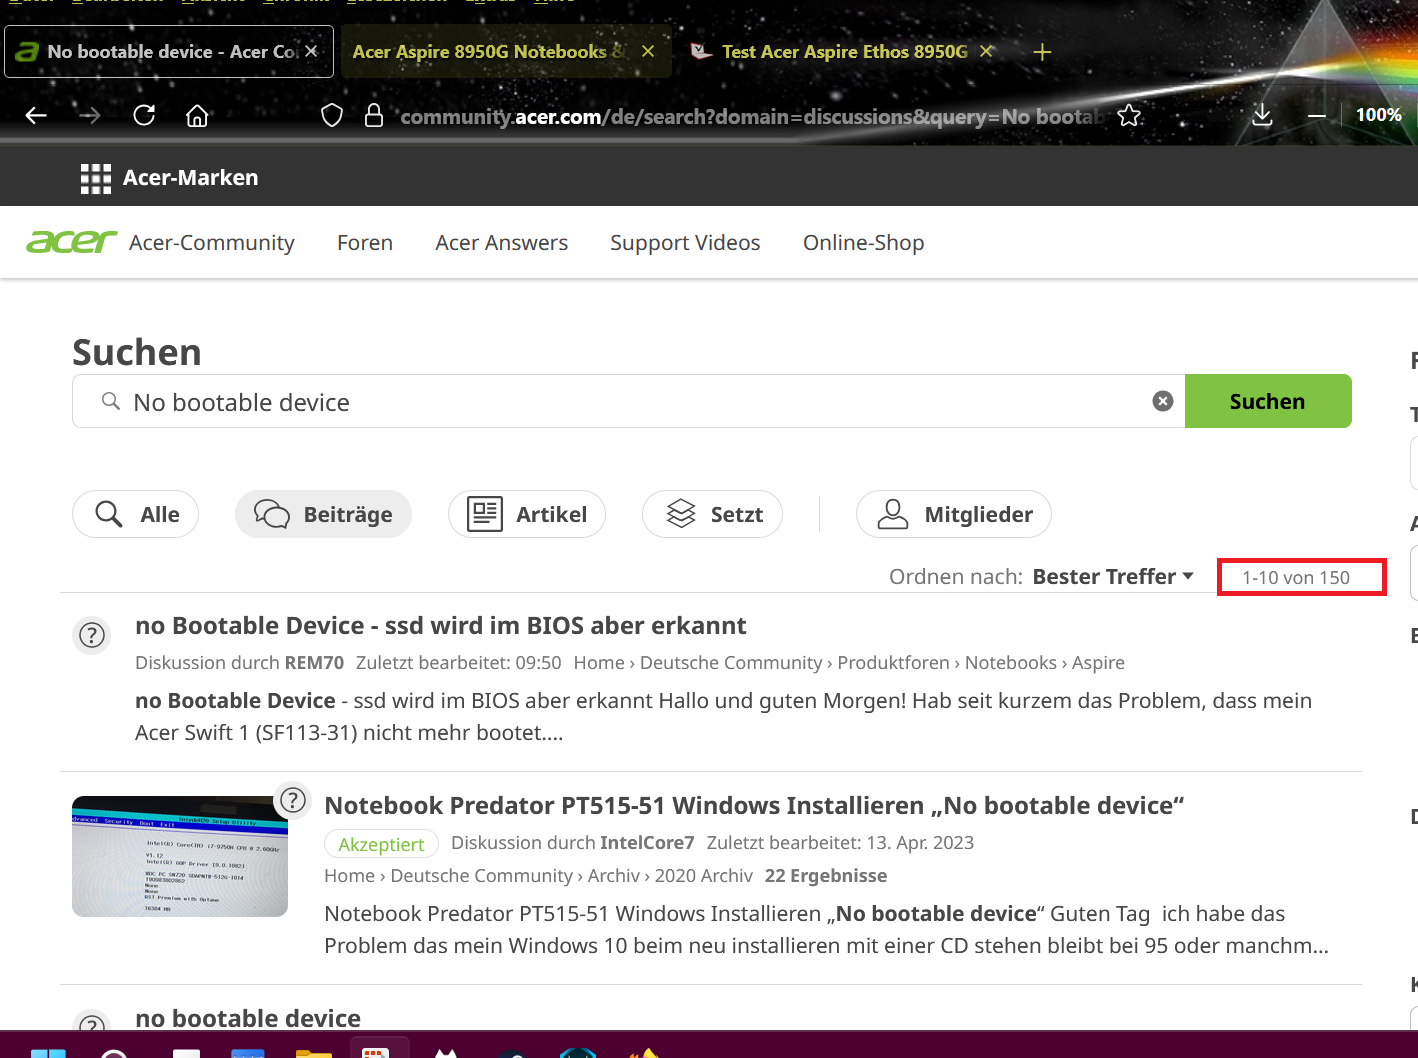Viewport: 1418px width, 1058px height.
Task: Filter results by Alle
Action: [136, 514]
